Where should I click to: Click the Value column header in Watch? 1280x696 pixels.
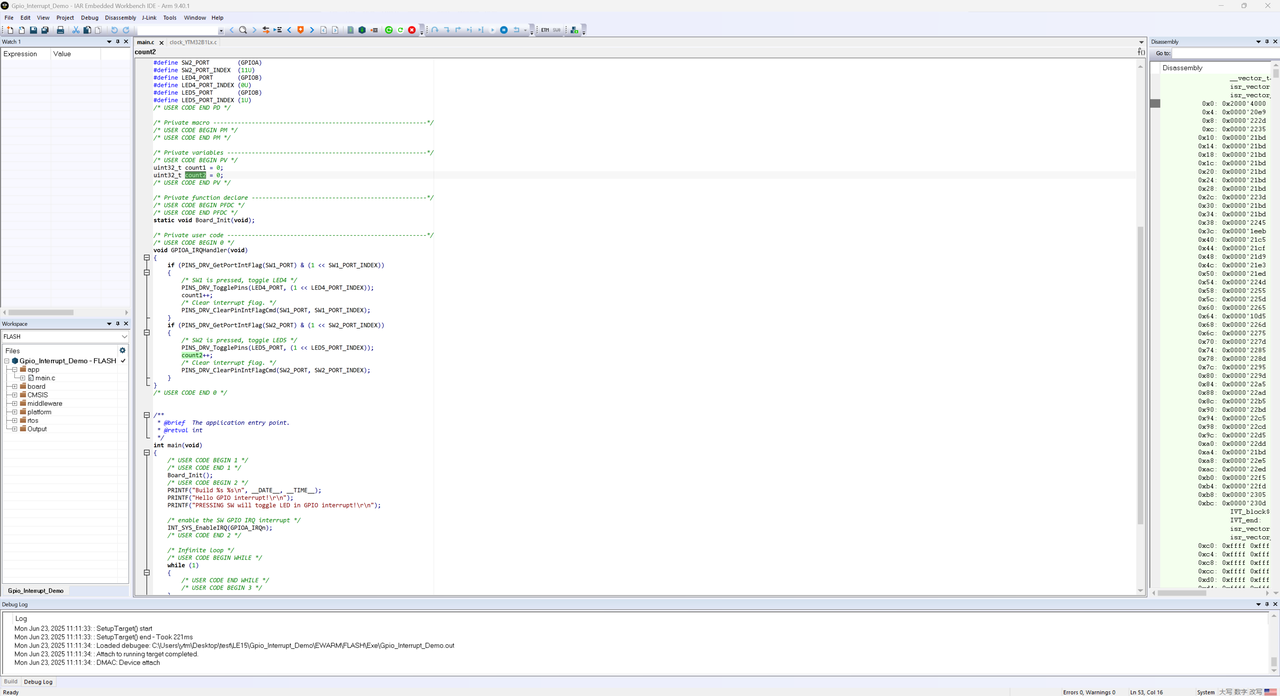click(x=75, y=54)
